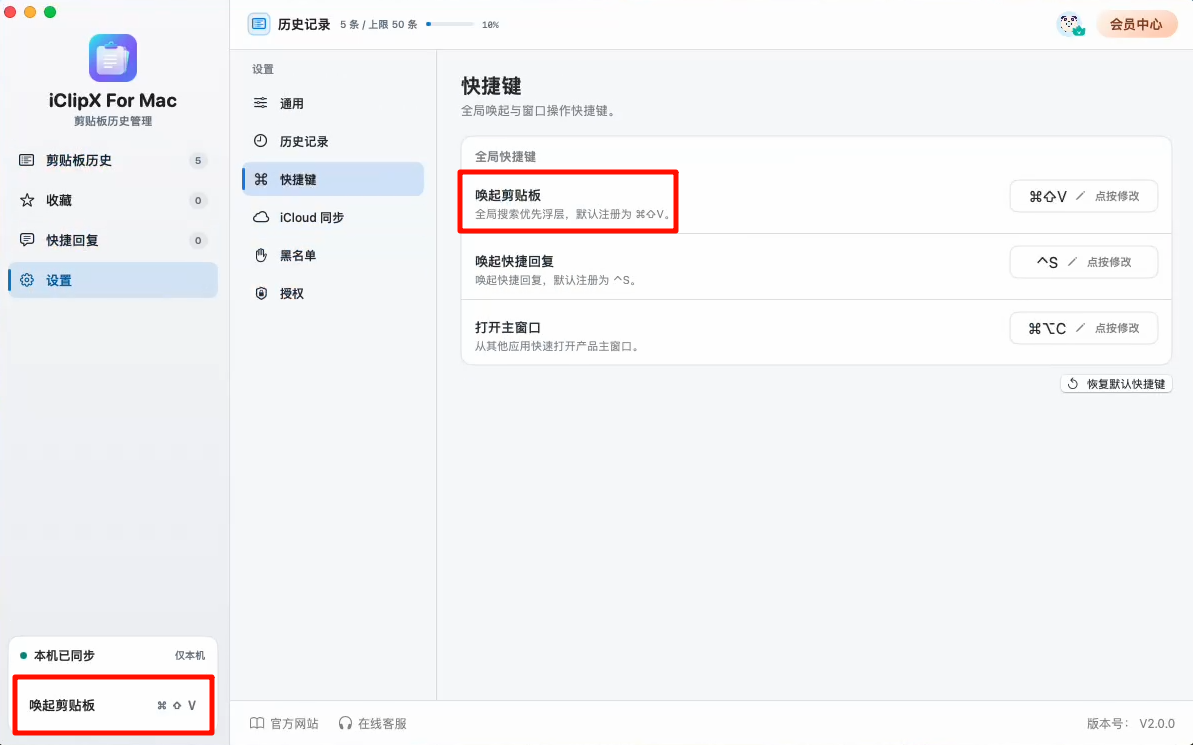Click the shield icon for 授权

click(x=261, y=293)
